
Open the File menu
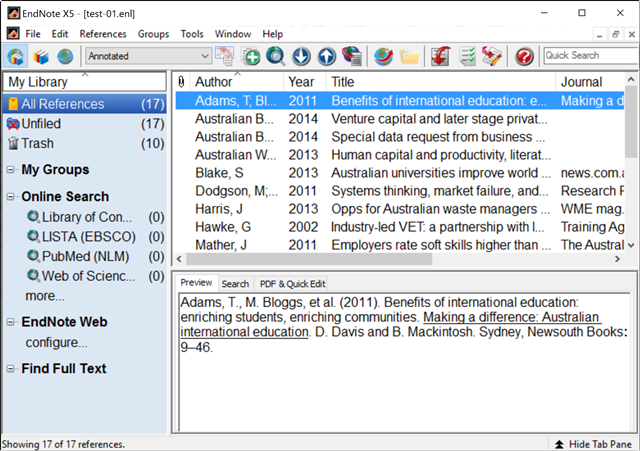(x=33, y=34)
